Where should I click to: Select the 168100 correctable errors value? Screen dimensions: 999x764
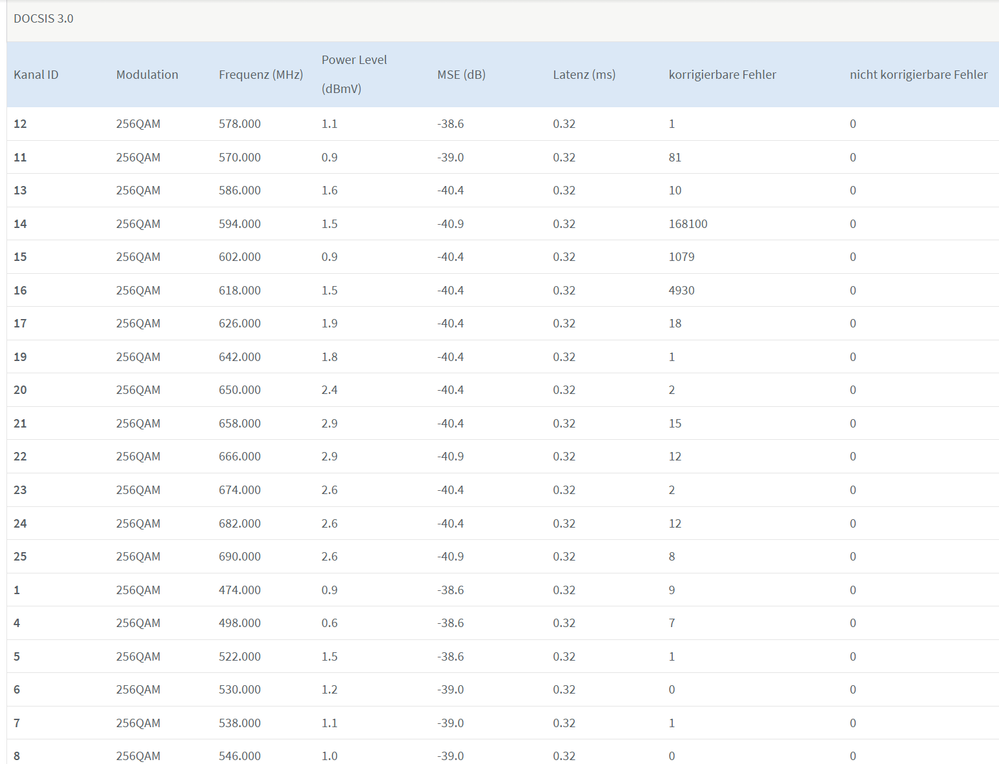click(x=688, y=224)
